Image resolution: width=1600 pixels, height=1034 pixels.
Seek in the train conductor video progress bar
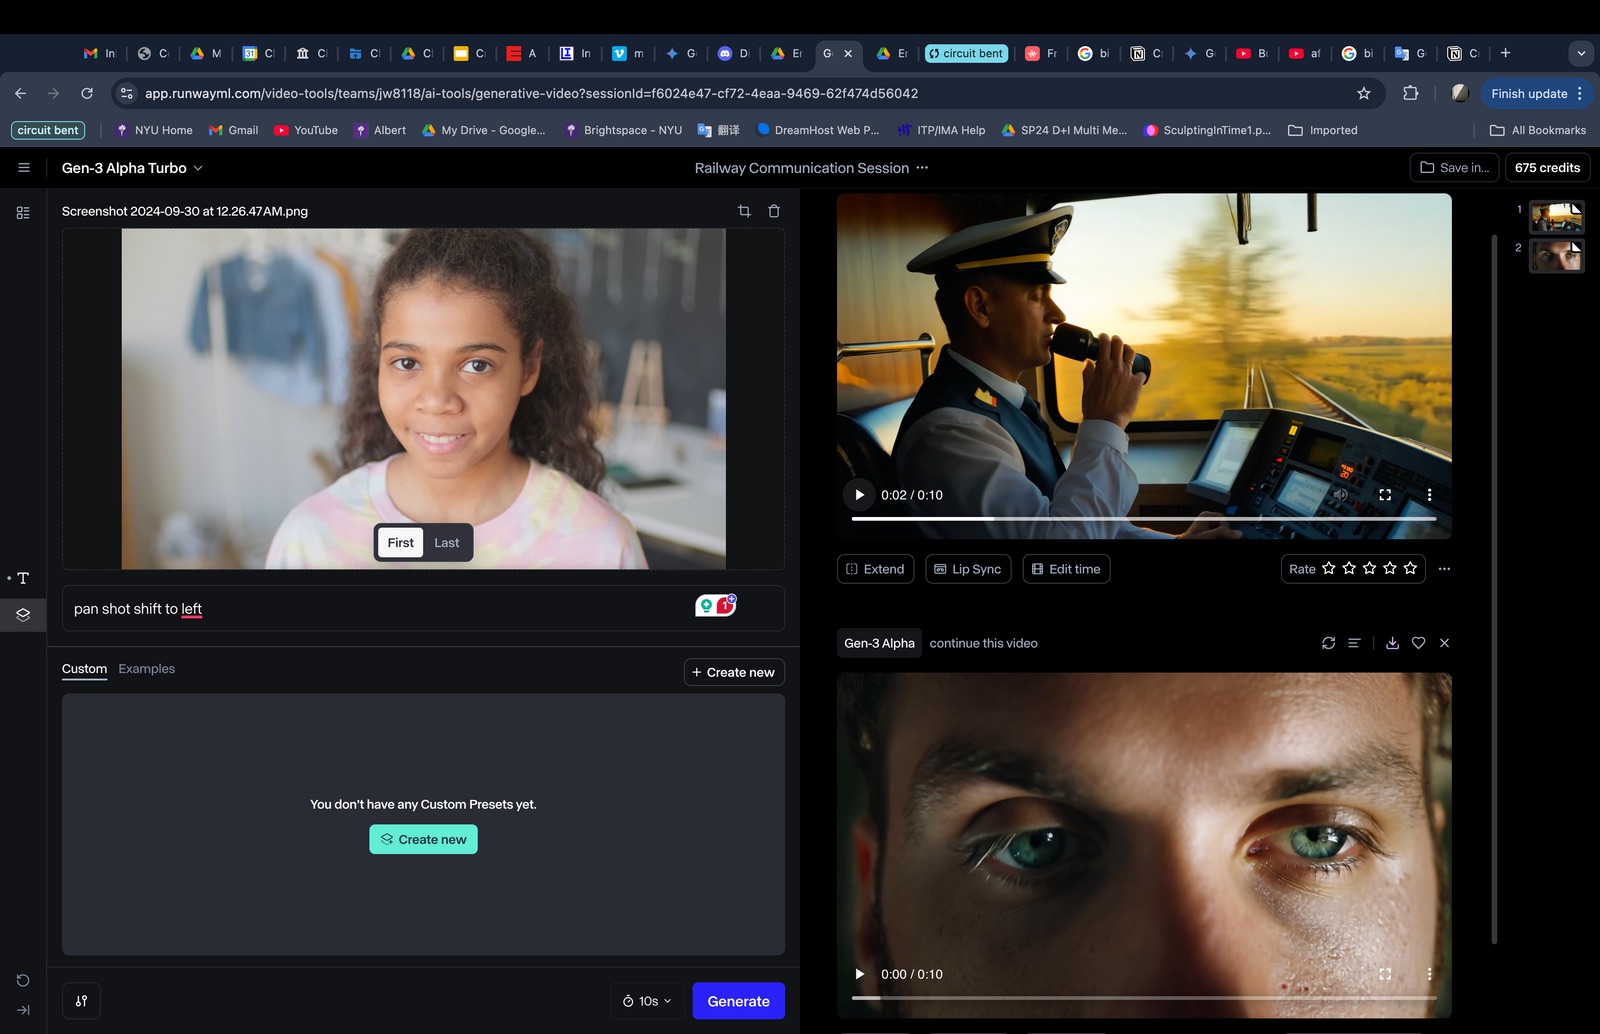[1144, 519]
